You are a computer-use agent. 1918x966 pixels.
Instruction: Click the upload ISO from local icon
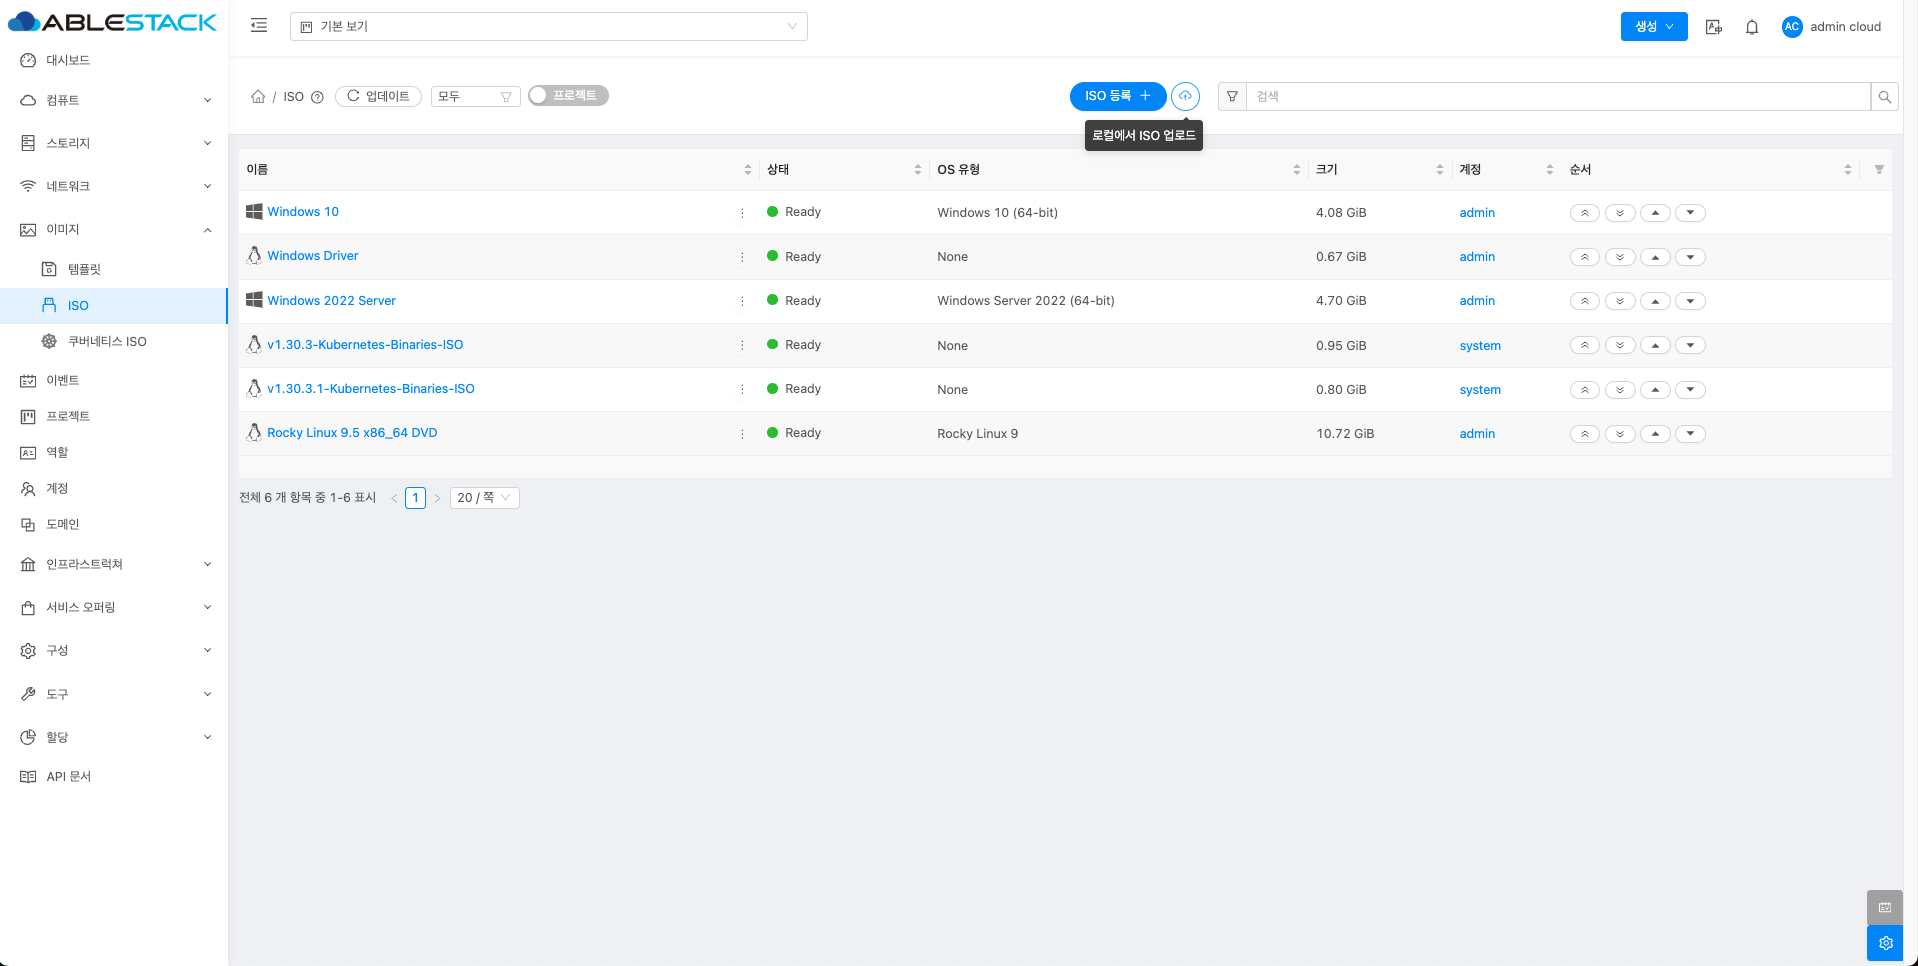(x=1185, y=96)
